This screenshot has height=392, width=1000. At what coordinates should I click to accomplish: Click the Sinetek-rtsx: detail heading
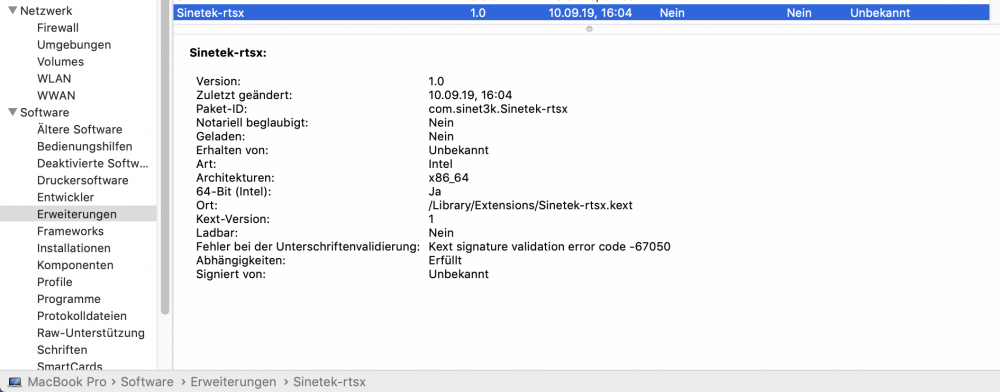pyautogui.click(x=228, y=54)
